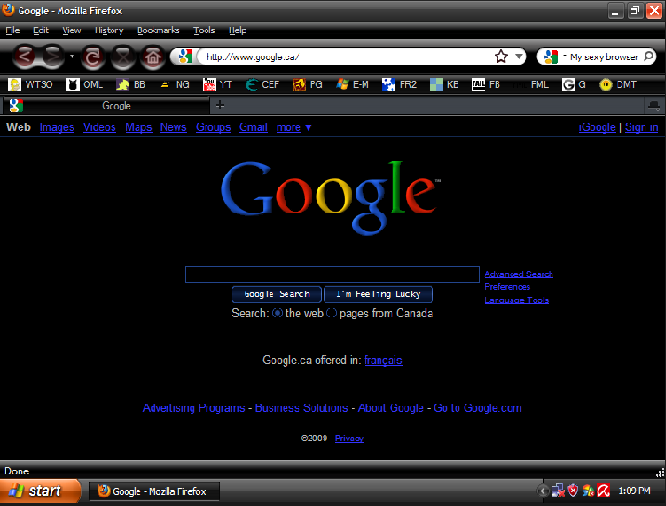Open a new tab with the plus button

pos(220,105)
